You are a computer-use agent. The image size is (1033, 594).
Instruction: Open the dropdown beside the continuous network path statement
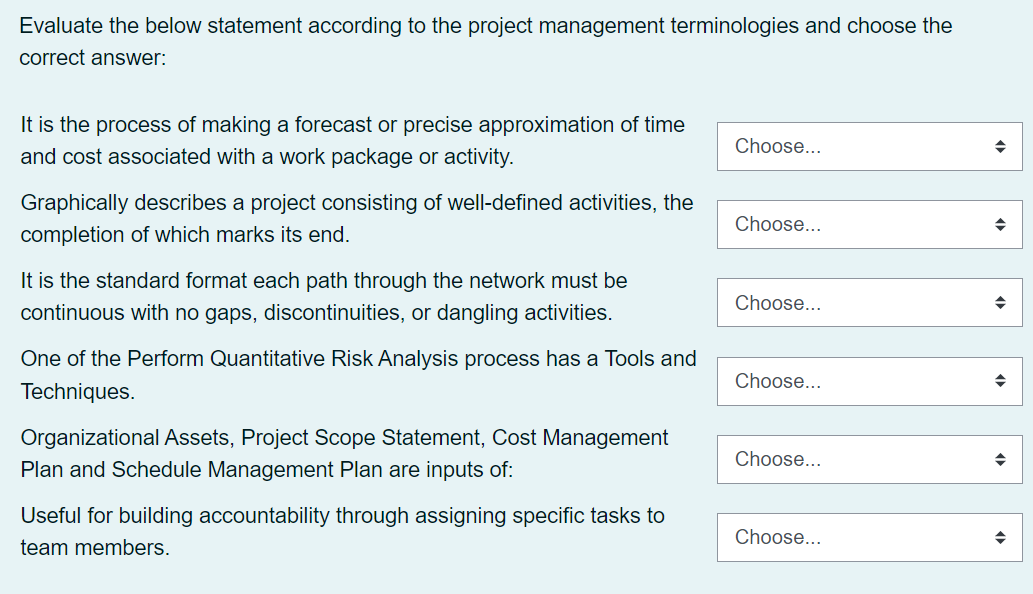coord(869,302)
